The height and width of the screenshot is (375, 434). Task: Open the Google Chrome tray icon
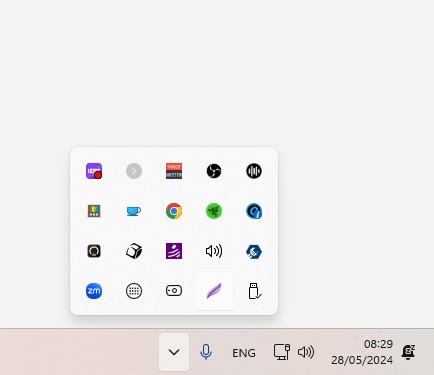click(x=174, y=211)
